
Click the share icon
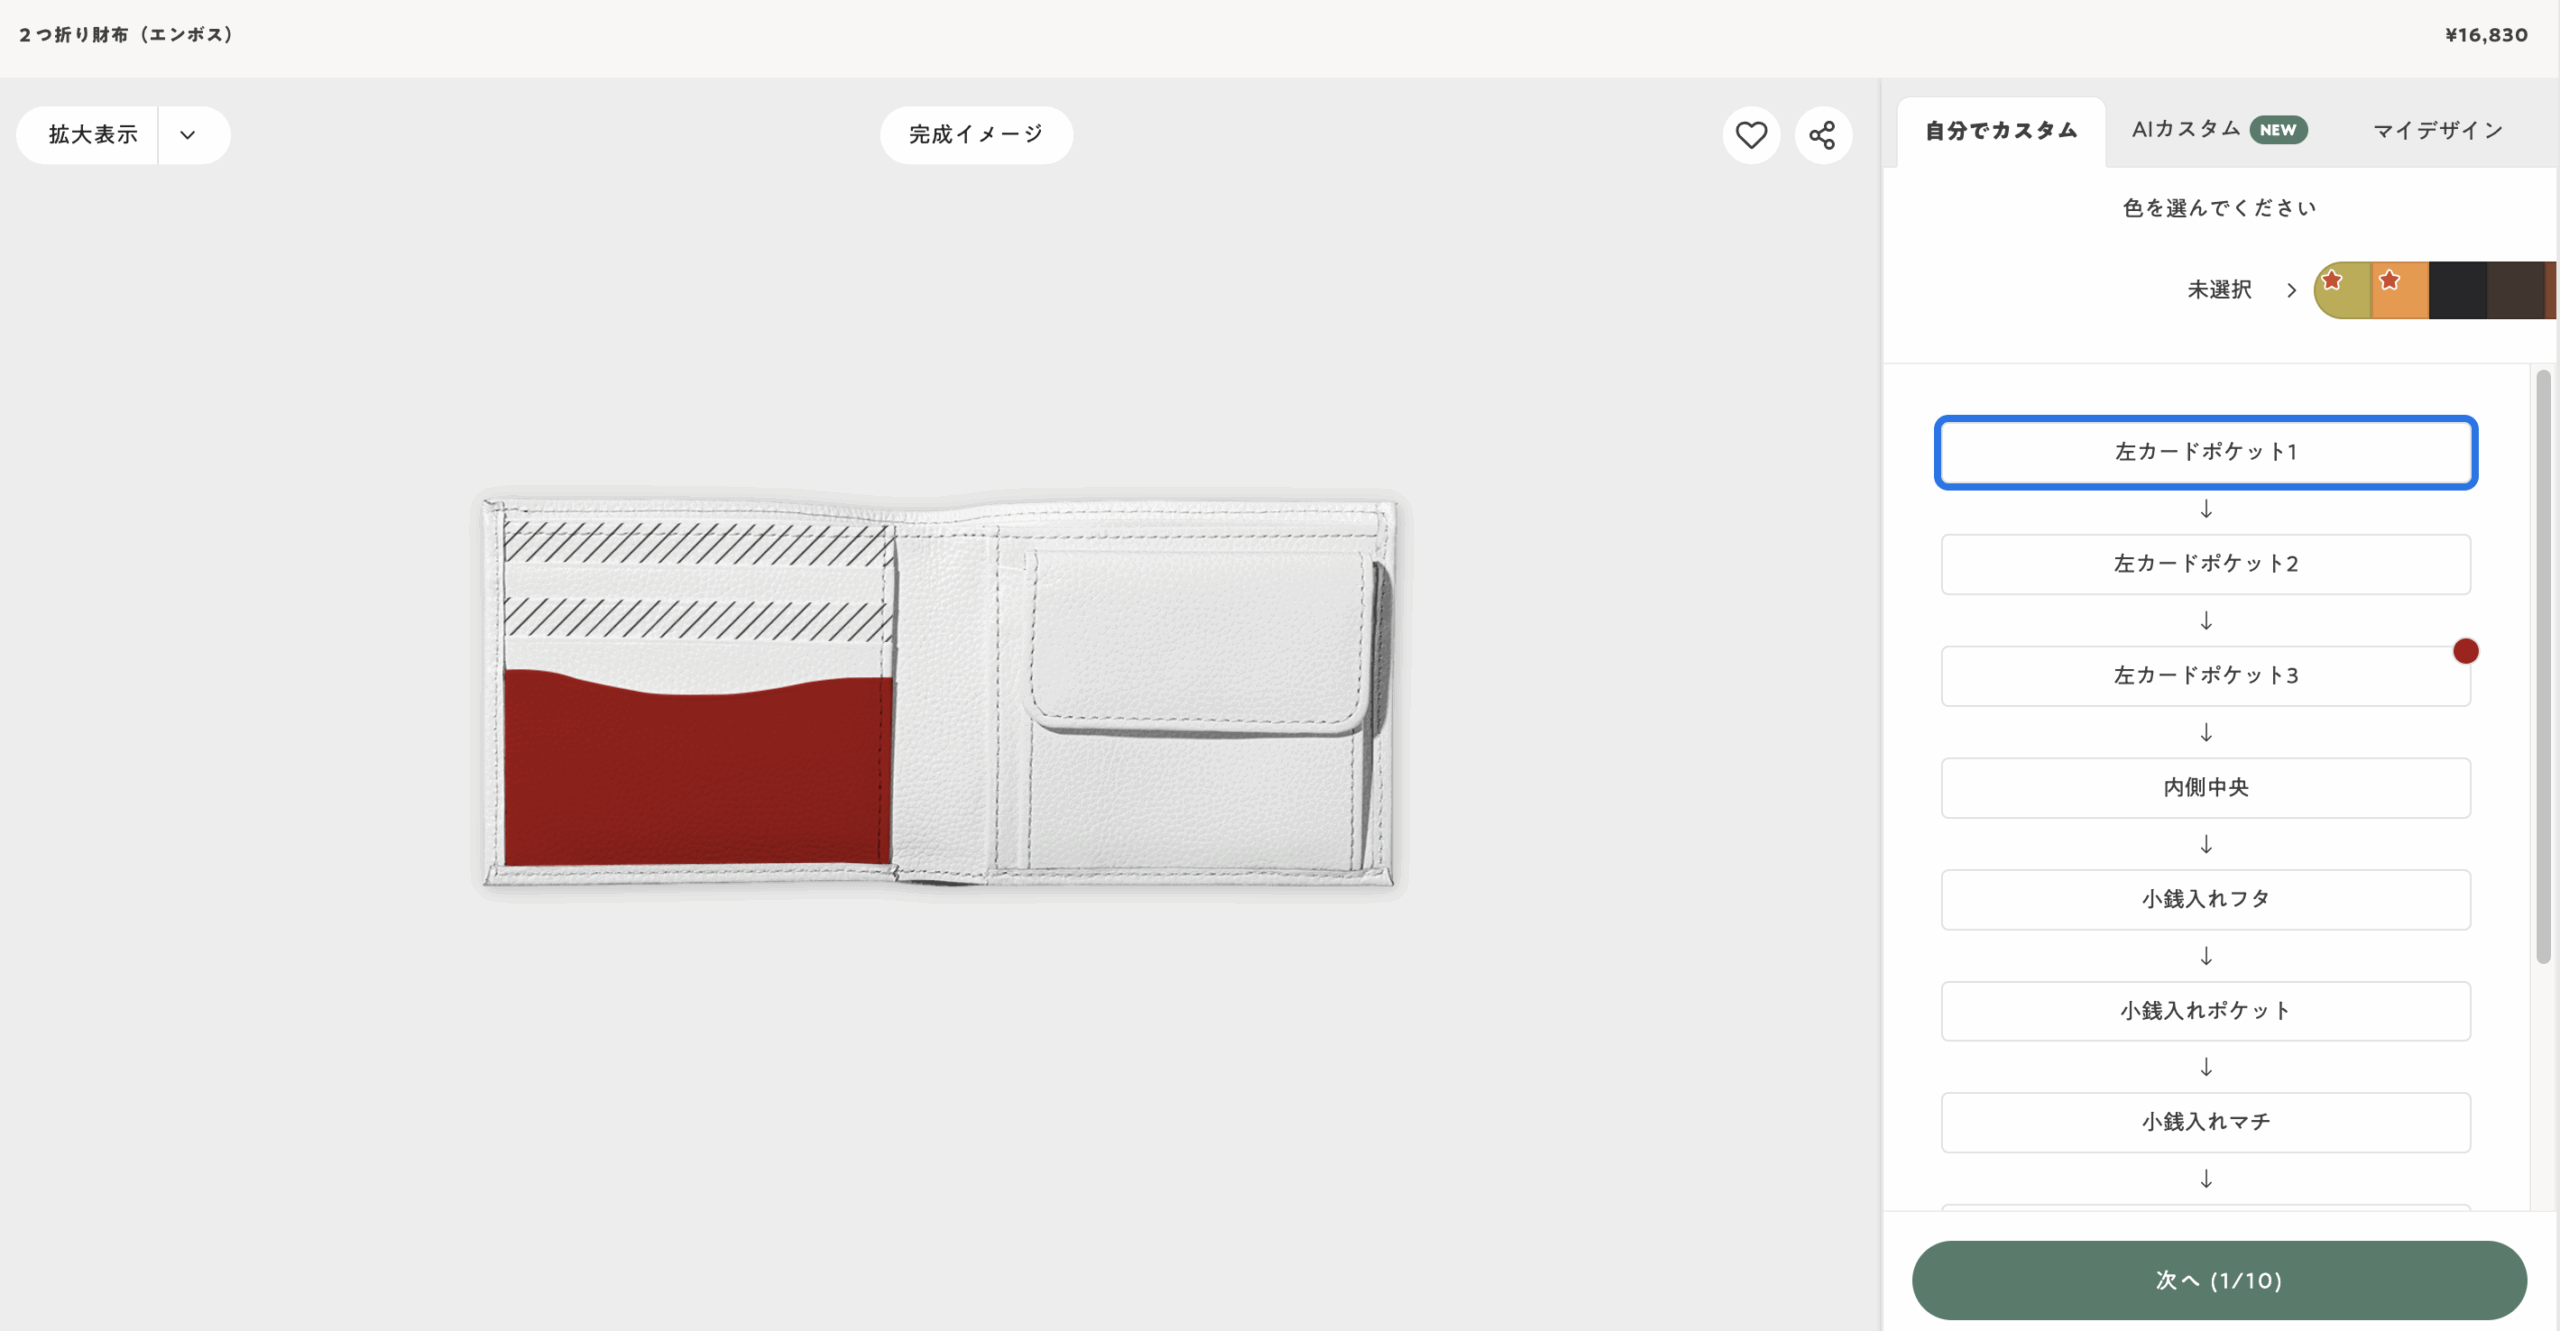(x=1822, y=135)
